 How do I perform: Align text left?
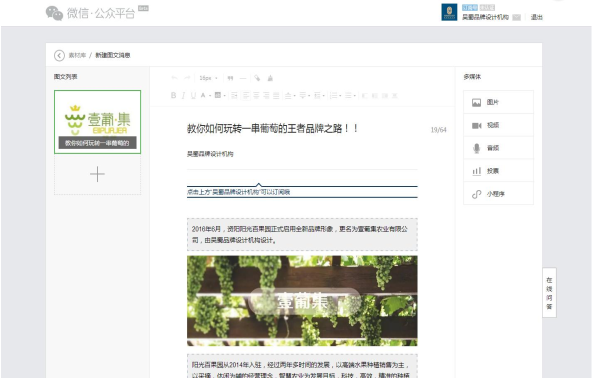[x=246, y=95]
